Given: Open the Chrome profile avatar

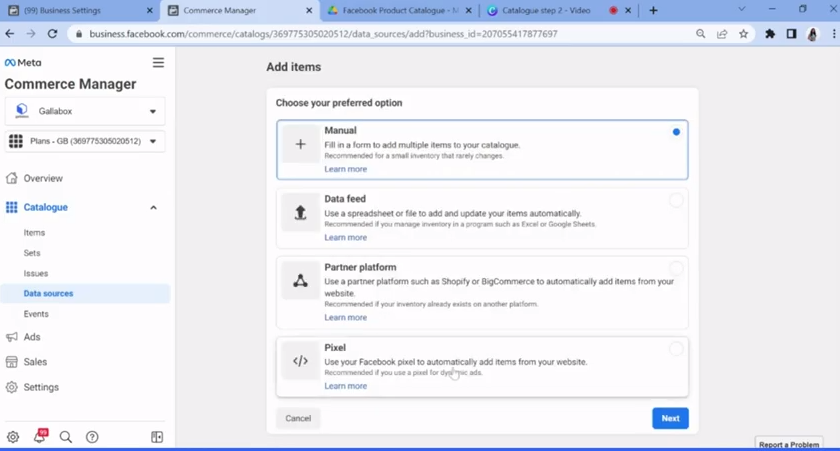Looking at the screenshot, I should (813, 34).
